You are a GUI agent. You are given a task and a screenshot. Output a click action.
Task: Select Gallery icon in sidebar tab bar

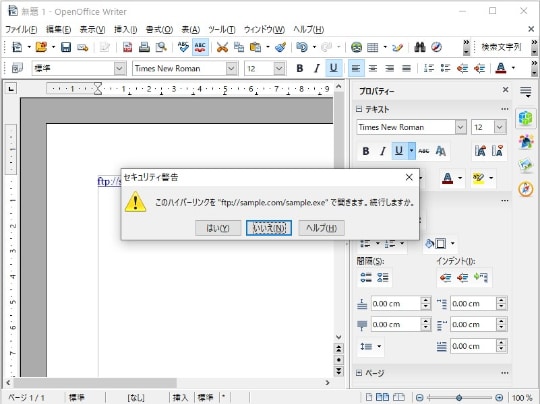pyautogui.click(x=526, y=165)
